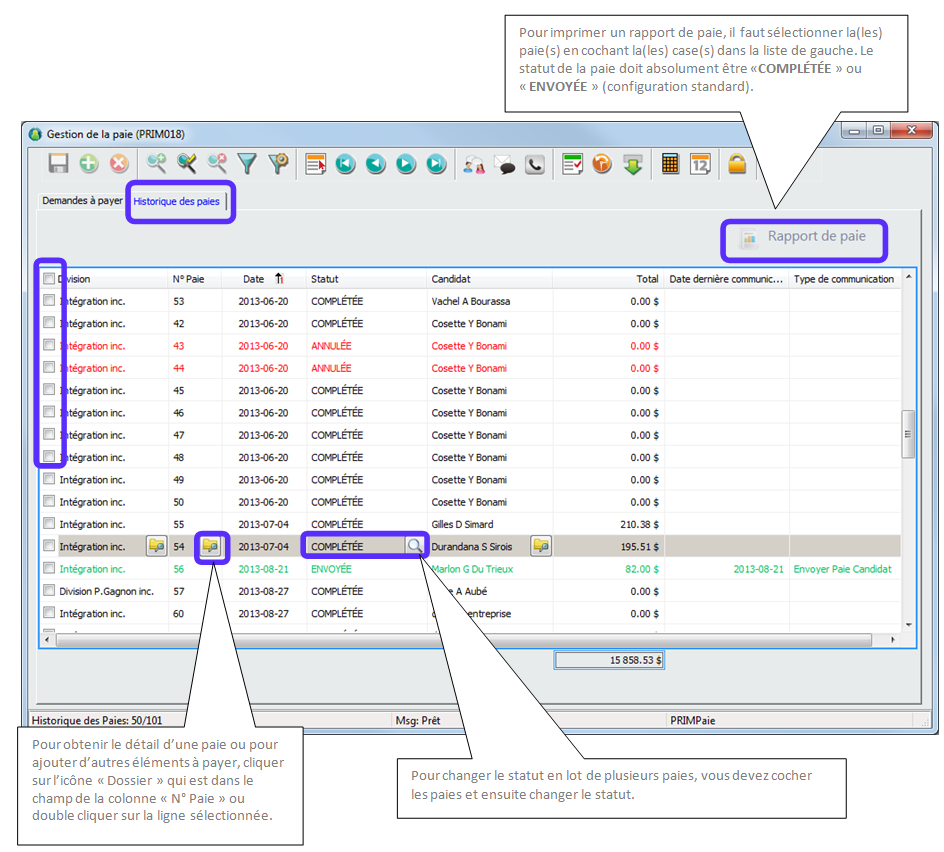
Task: Check the box for paie 53 row
Action: (49, 301)
